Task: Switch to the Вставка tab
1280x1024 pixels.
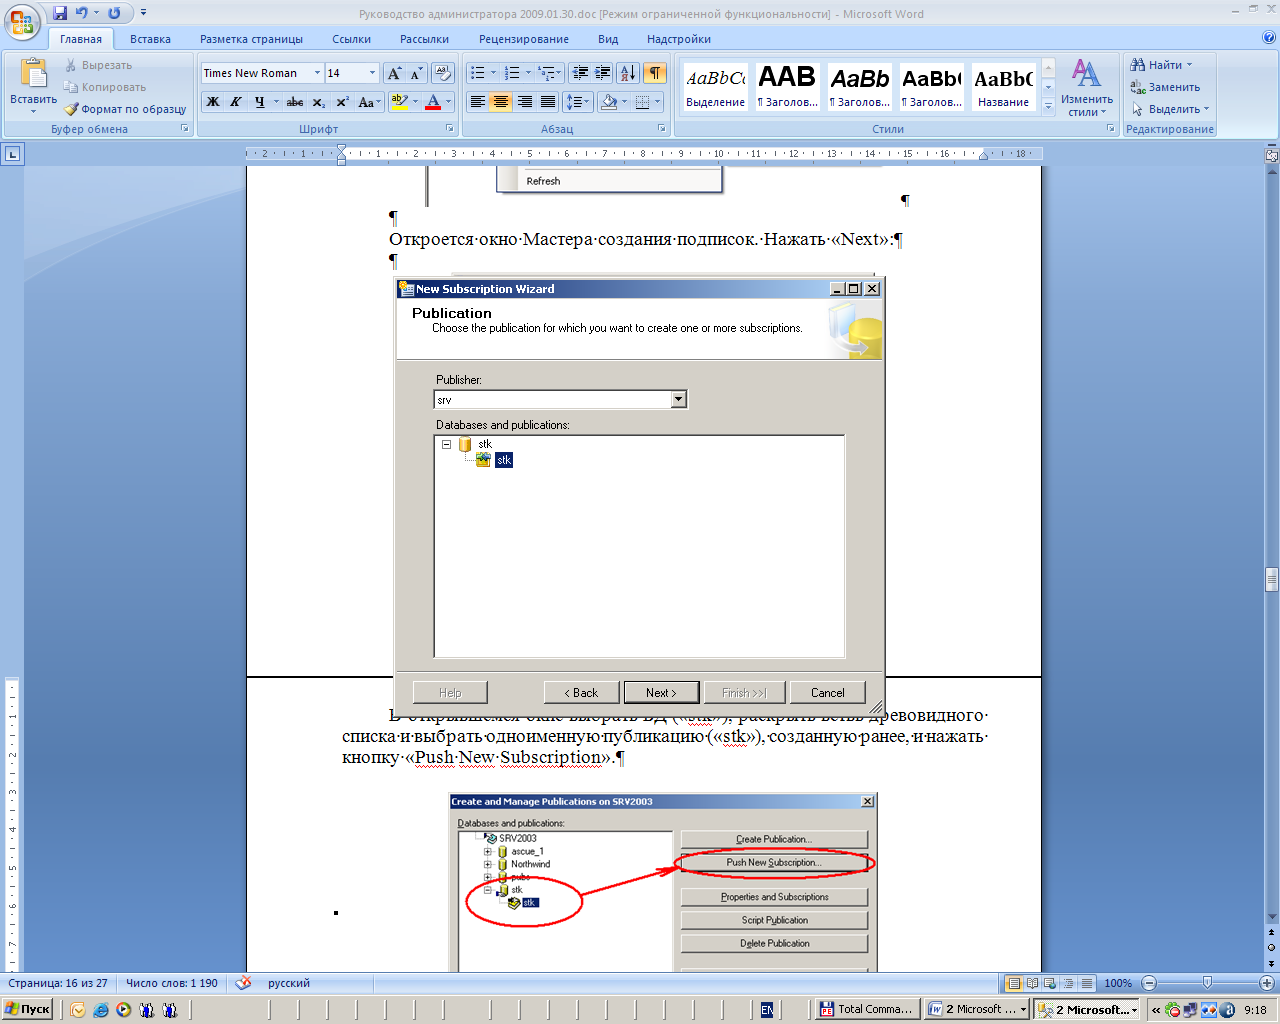Action: tap(150, 39)
